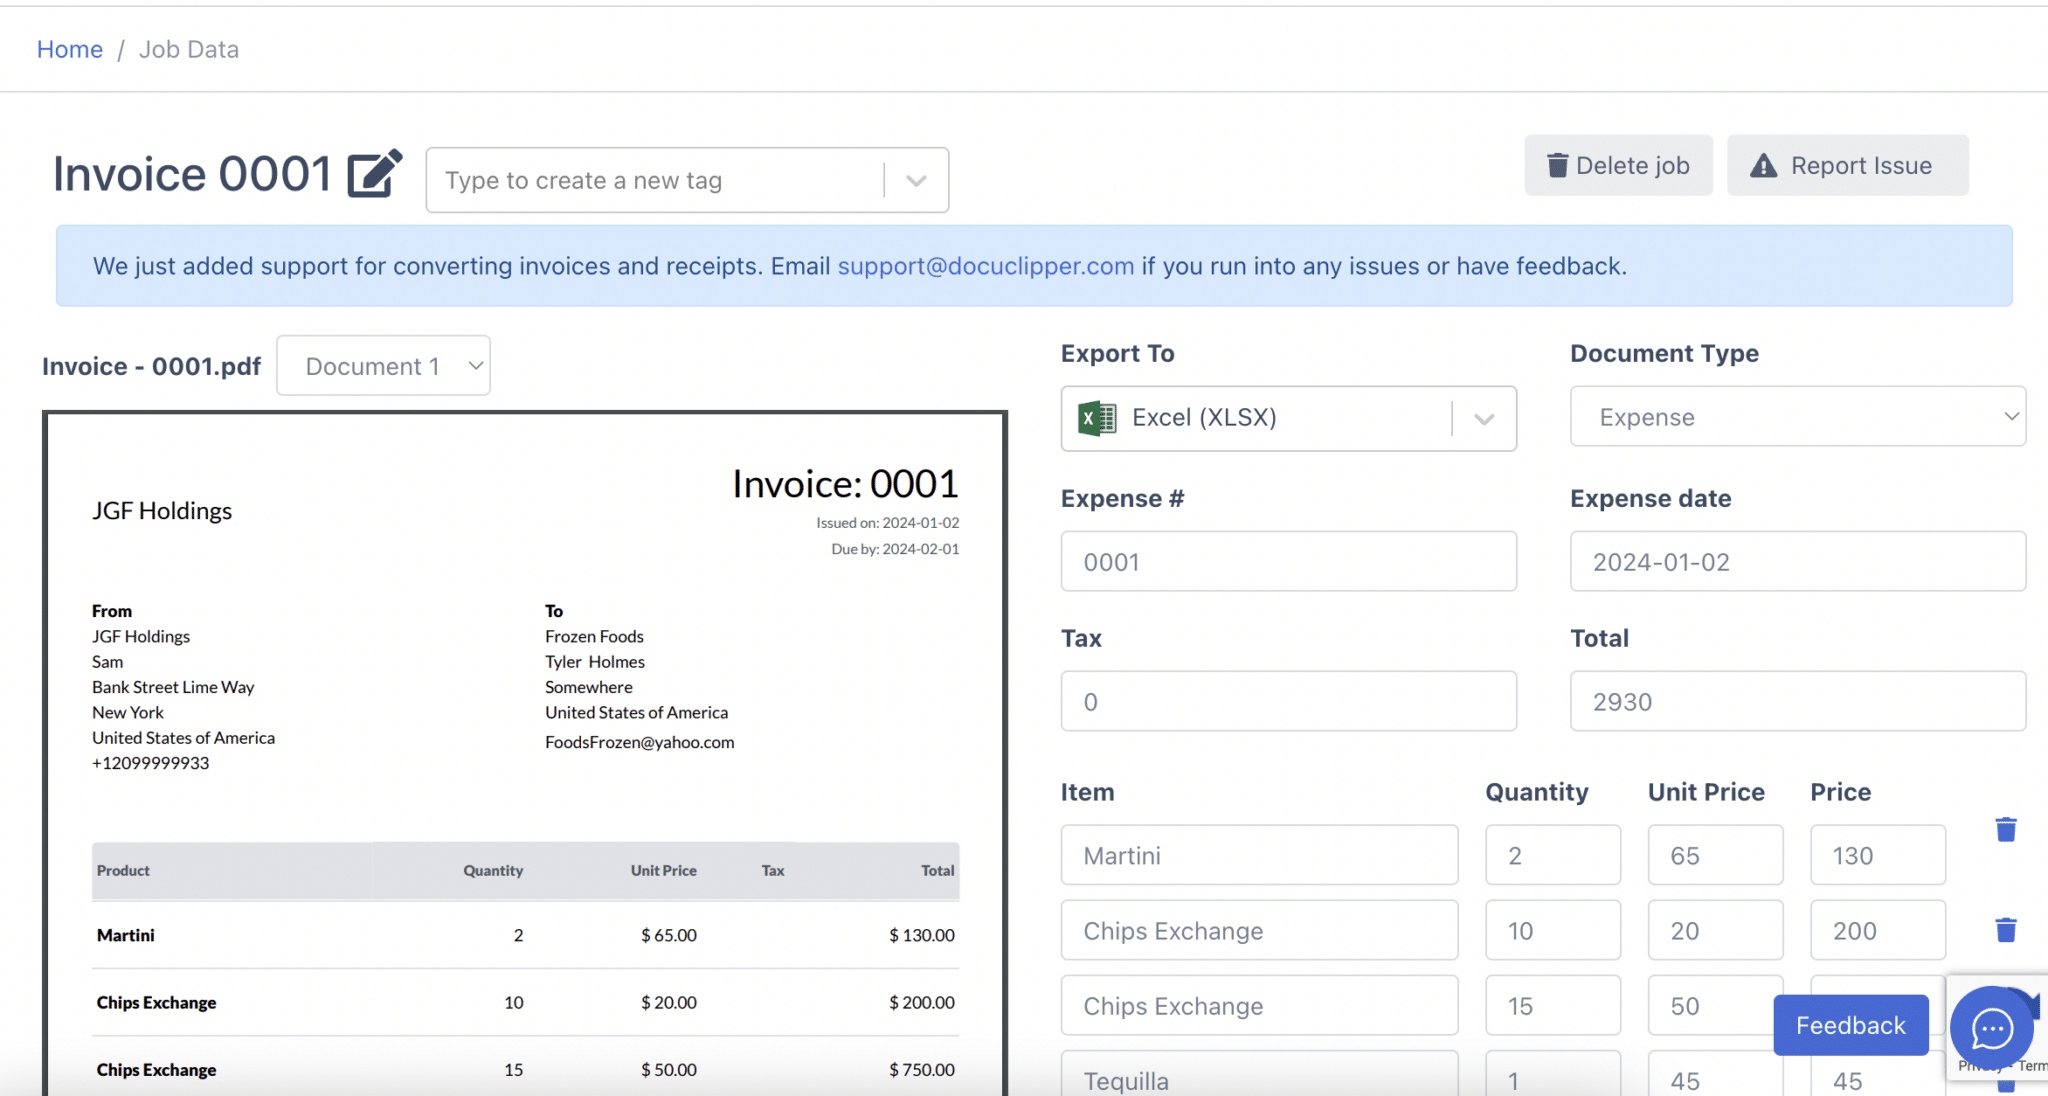
Task: Delete the Martini line item via trash icon
Action: click(2005, 829)
